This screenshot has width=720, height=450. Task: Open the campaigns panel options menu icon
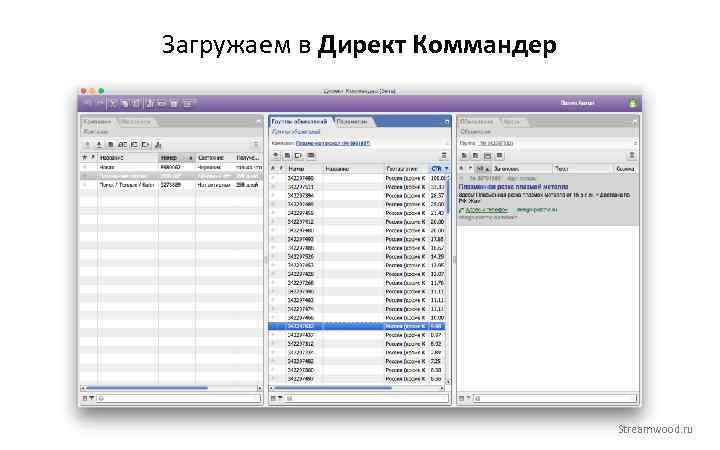pos(256,145)
